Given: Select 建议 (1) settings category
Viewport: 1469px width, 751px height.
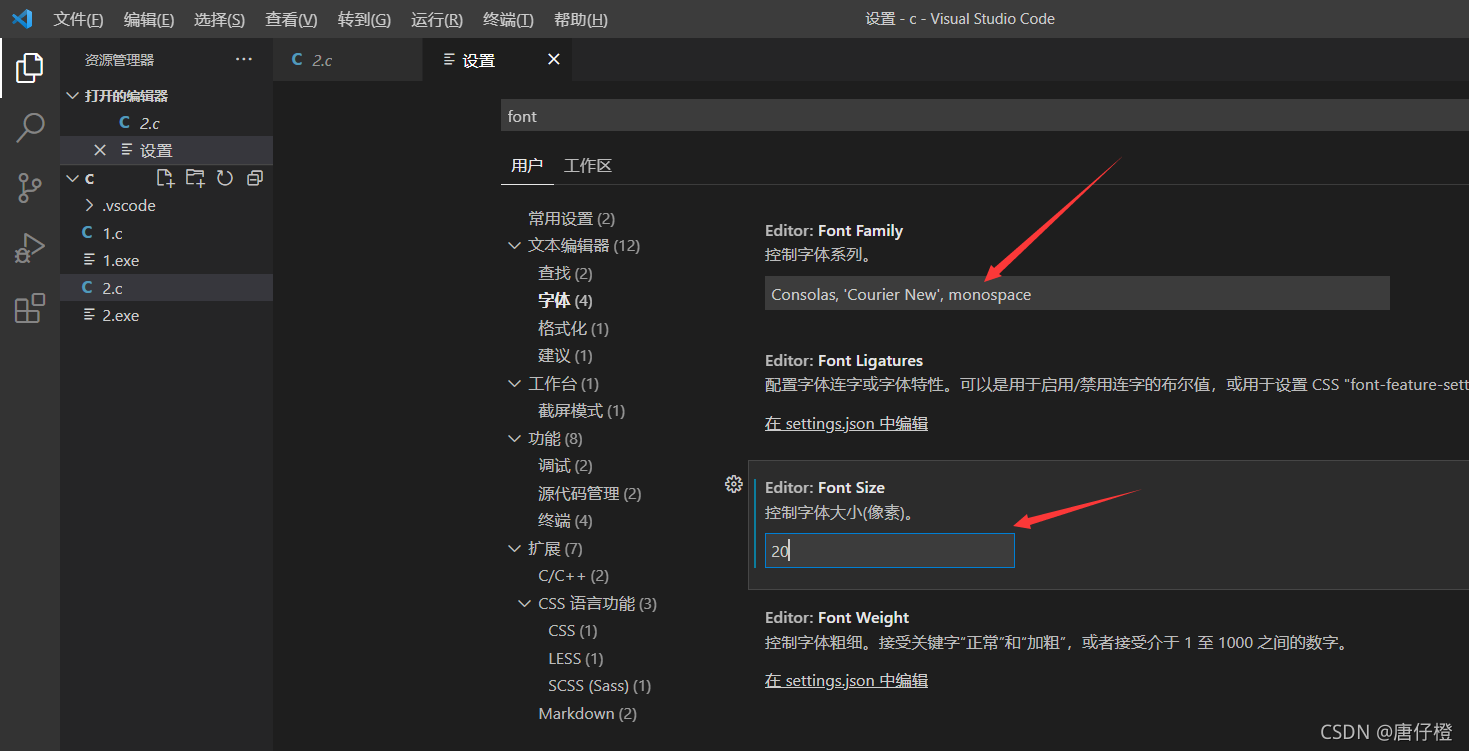Looking at the screenshot, I should pyautogui.click(x=565, y=356).
